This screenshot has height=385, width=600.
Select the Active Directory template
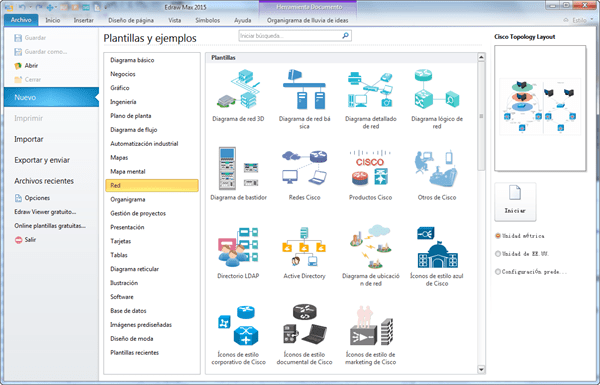304,253
